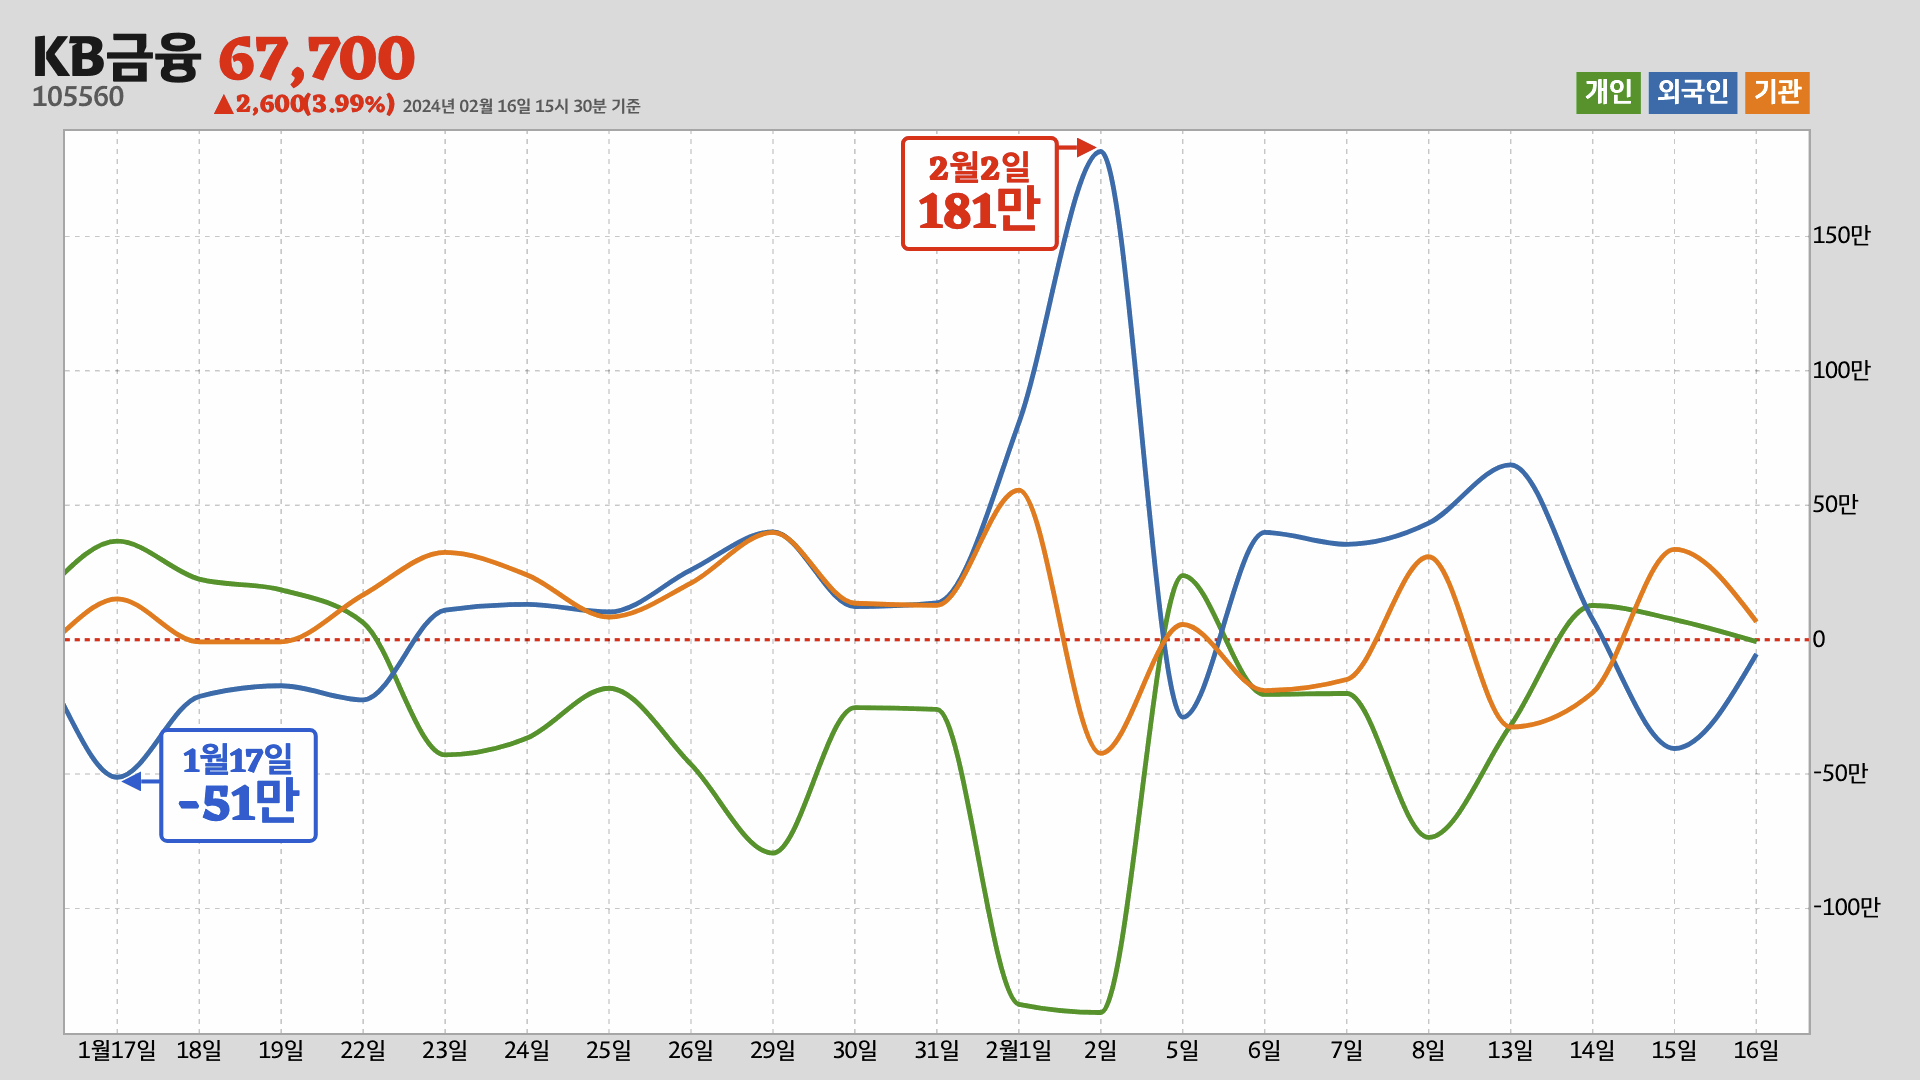Viewport: 1920px width, 1080px height.
Task: Click the 15일 x-axis label
Action: coord(1675,1051)
